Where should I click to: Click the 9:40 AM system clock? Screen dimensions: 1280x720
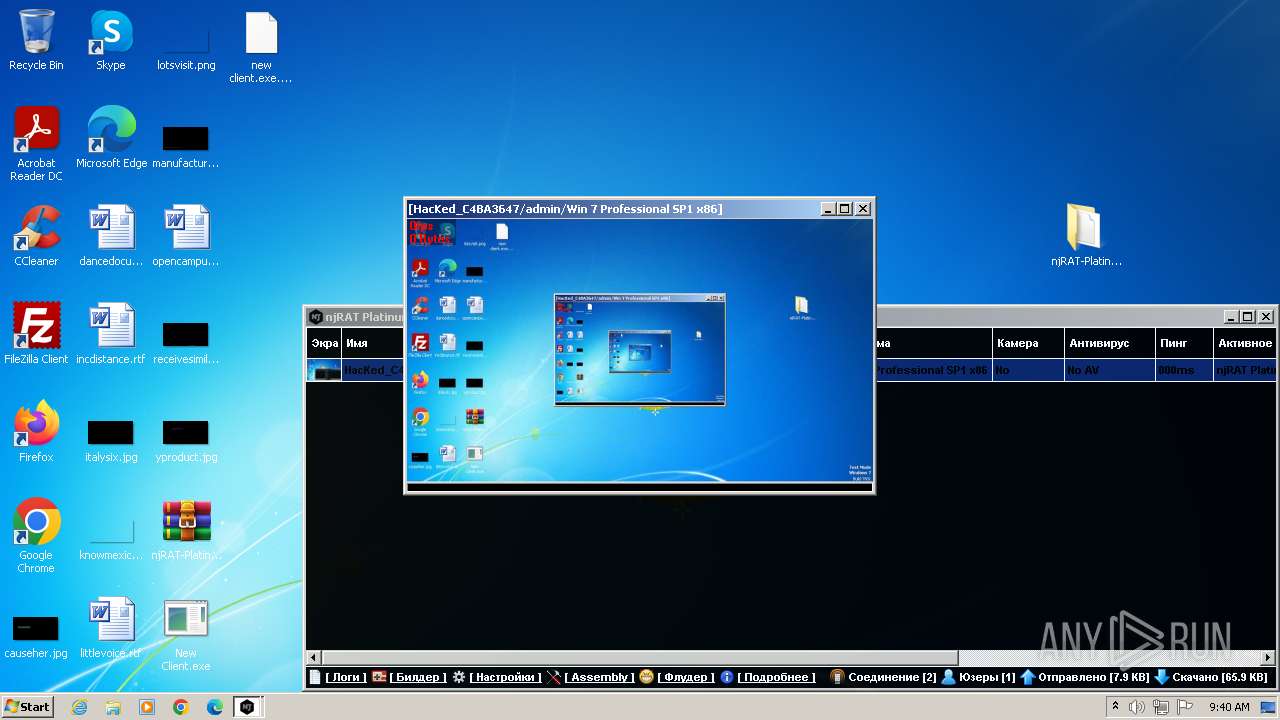[x=1229, y=707]
